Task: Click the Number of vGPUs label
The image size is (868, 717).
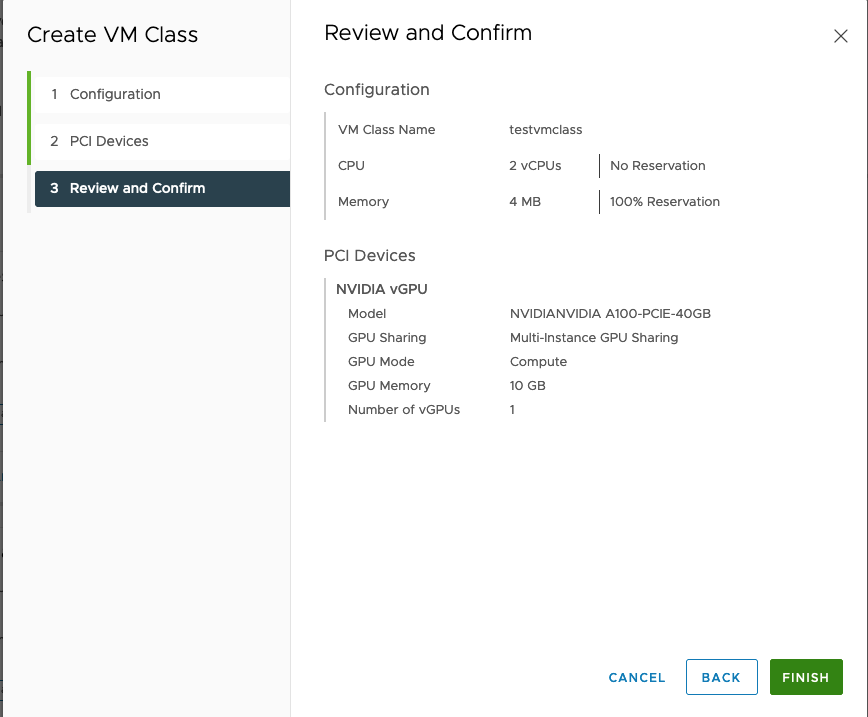Action: click(x=404, y=409)
